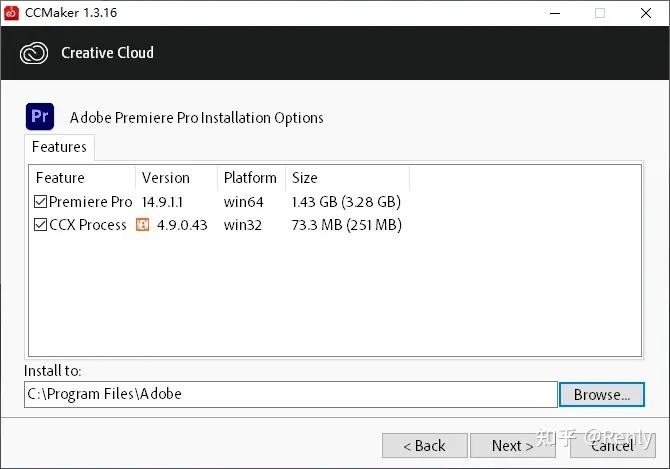Screen dimensions: 670x469
Task: Sort by the Platform column header
Action: coord(252,178)
